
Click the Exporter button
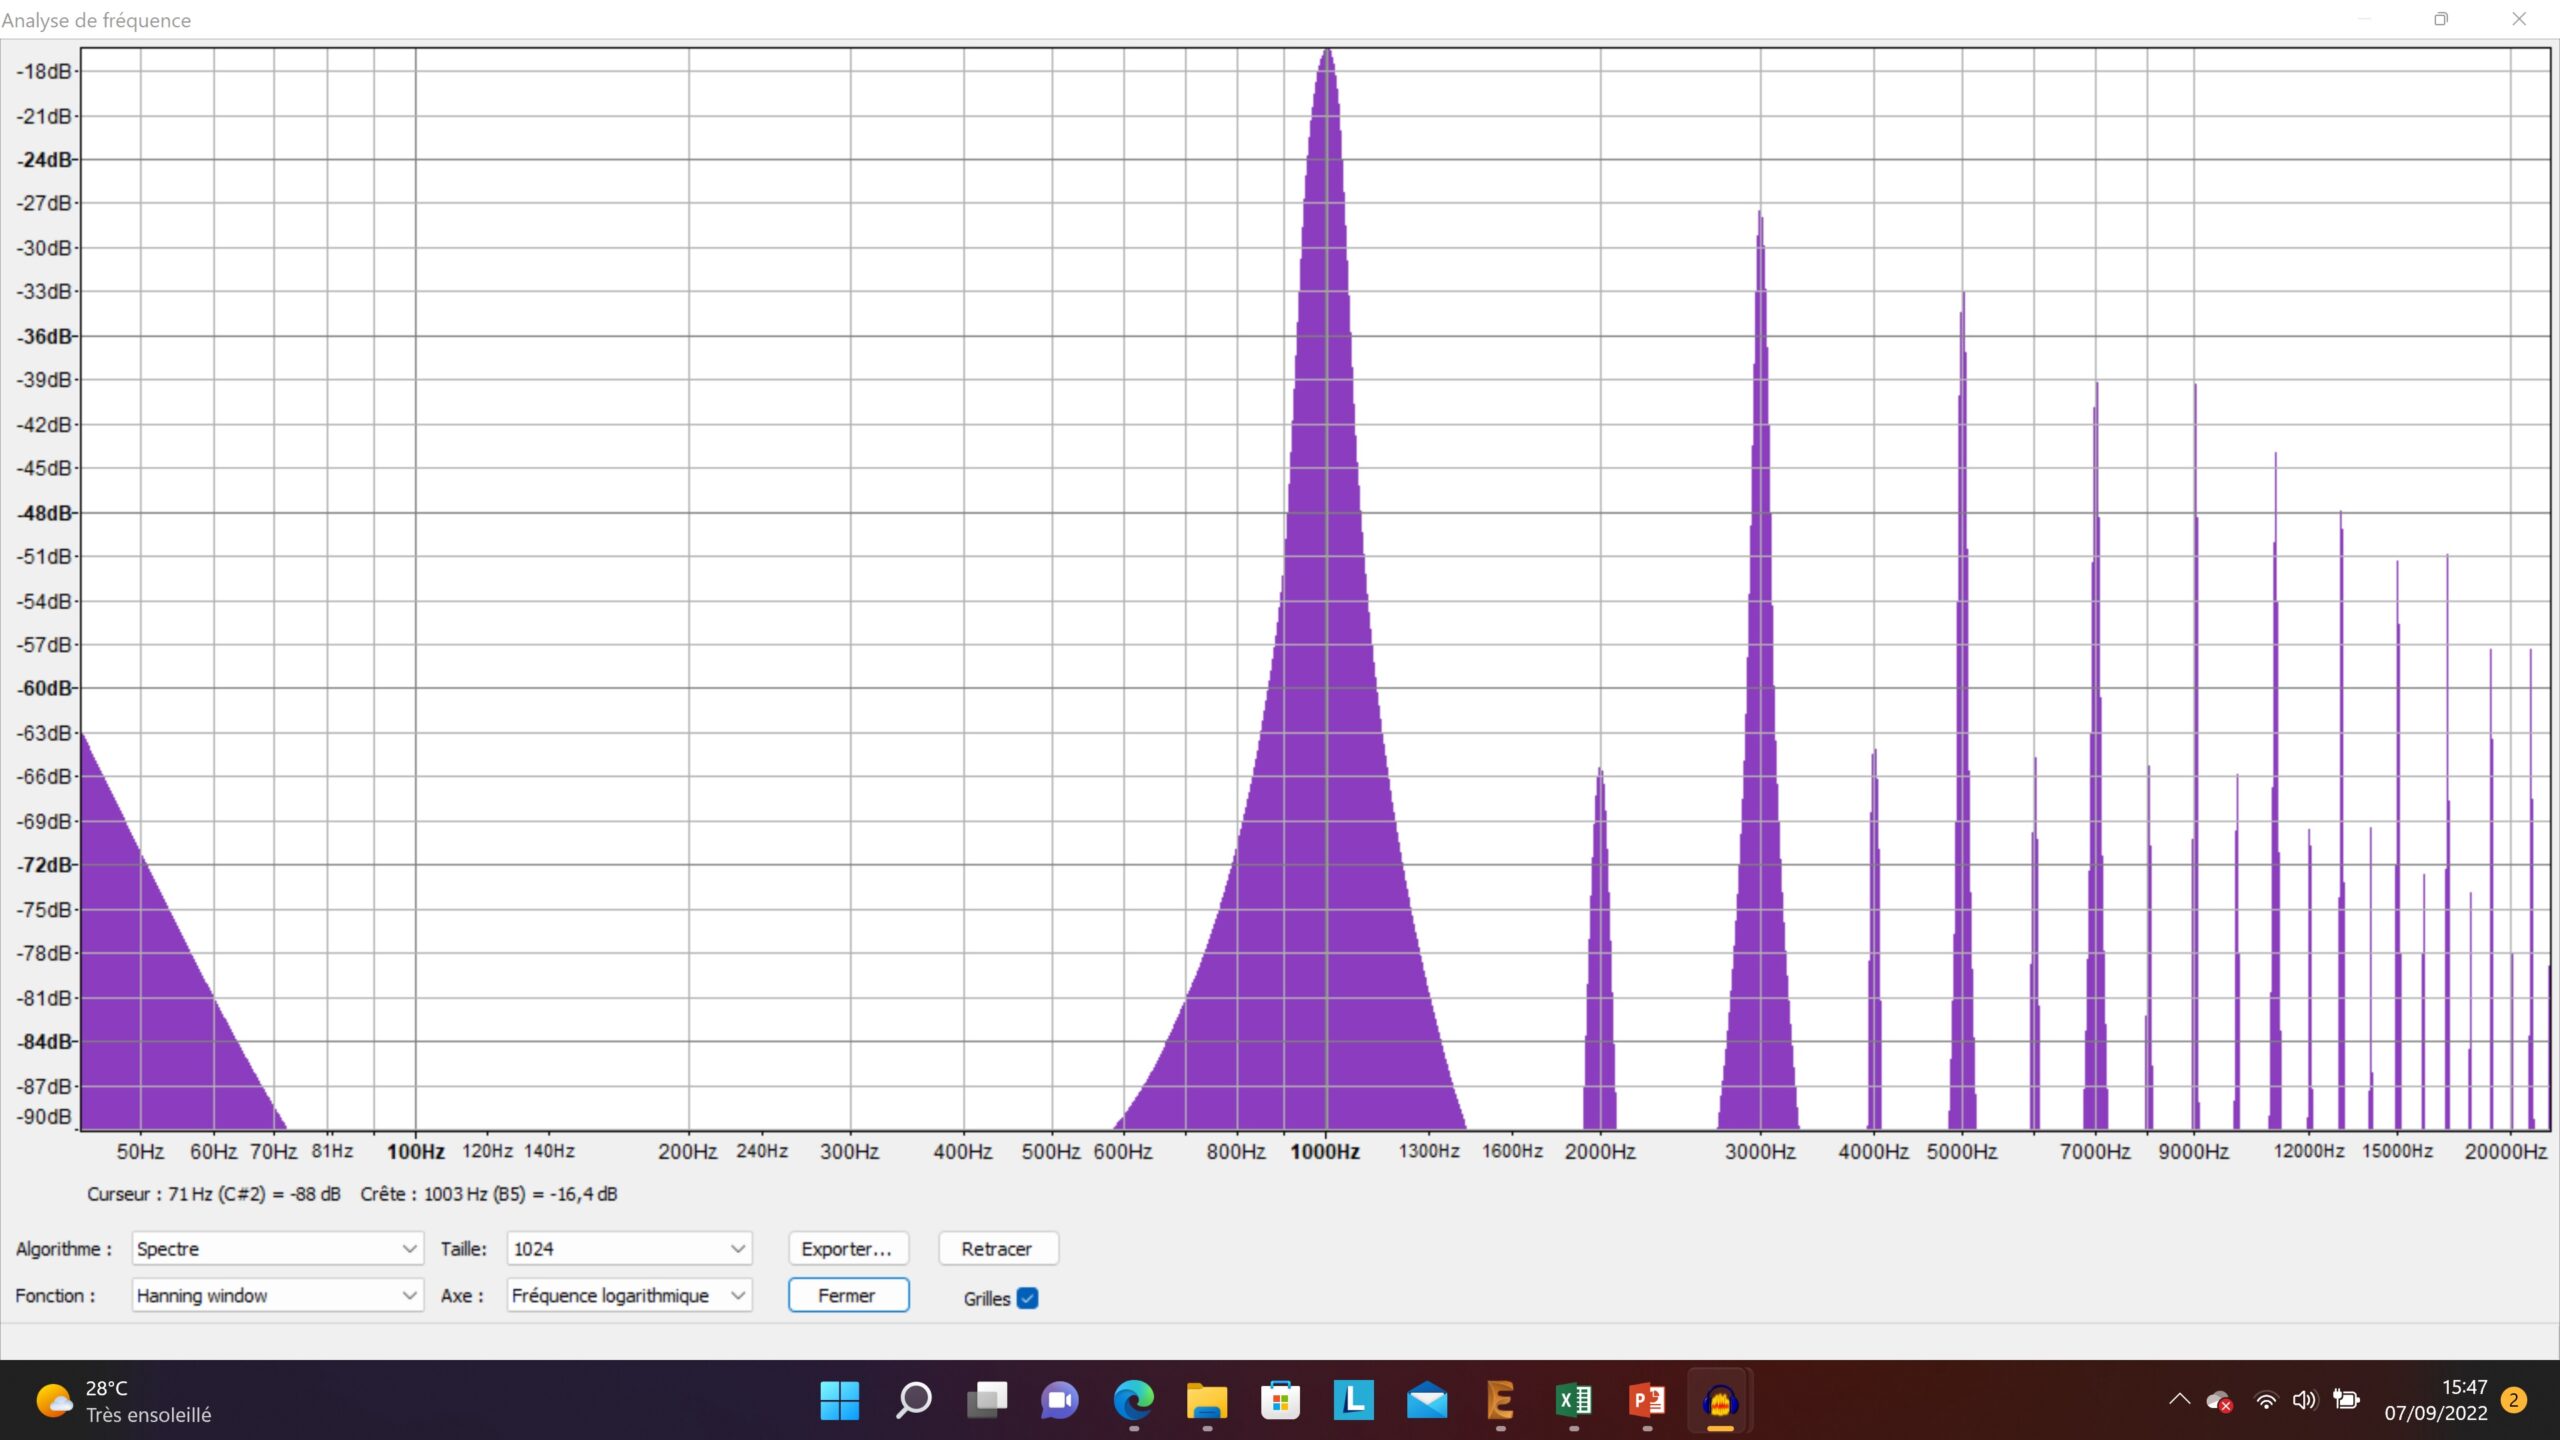coord(848,1249)
